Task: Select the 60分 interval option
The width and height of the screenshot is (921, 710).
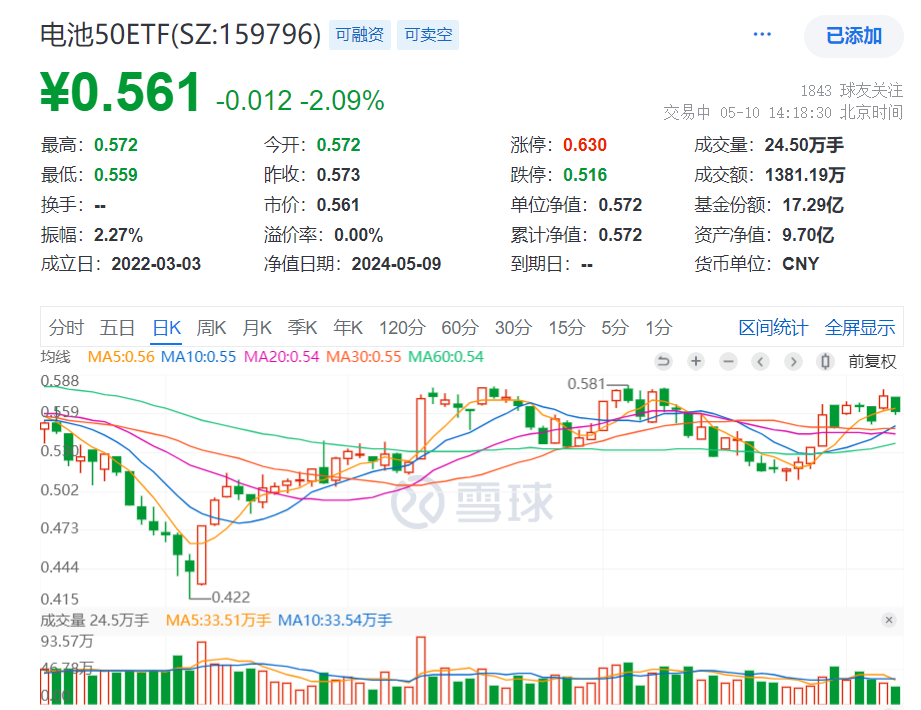Action: point(459,327)
